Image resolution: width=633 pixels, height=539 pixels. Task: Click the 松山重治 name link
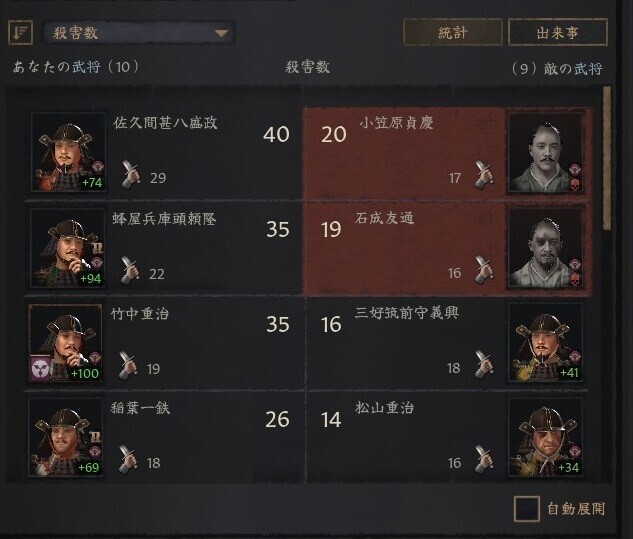[384, 408]
